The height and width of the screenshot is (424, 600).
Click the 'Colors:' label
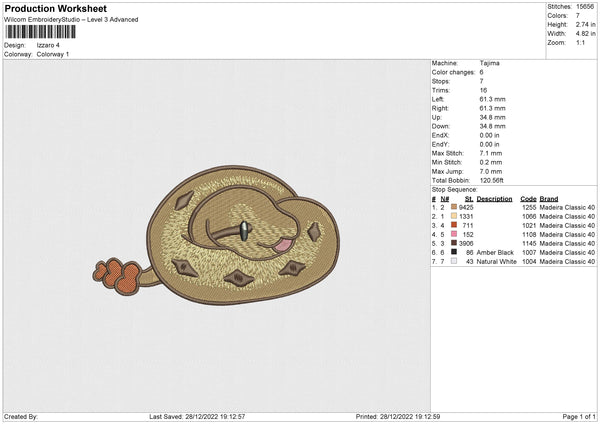coord(557,16)
